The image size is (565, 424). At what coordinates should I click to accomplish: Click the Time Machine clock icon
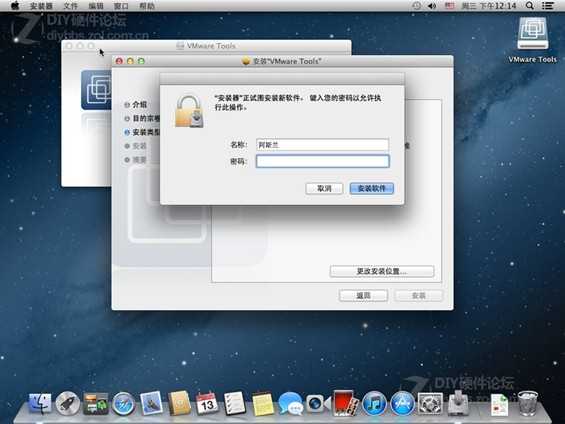pos(417,6)
